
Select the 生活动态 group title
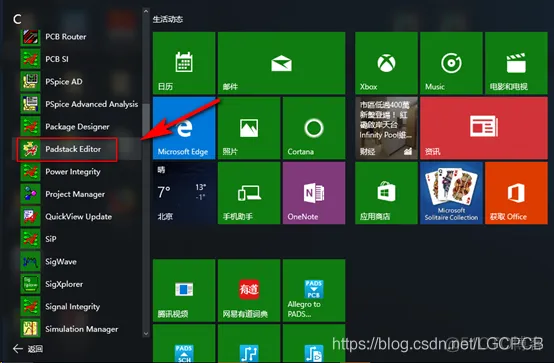tap(168, 19)
